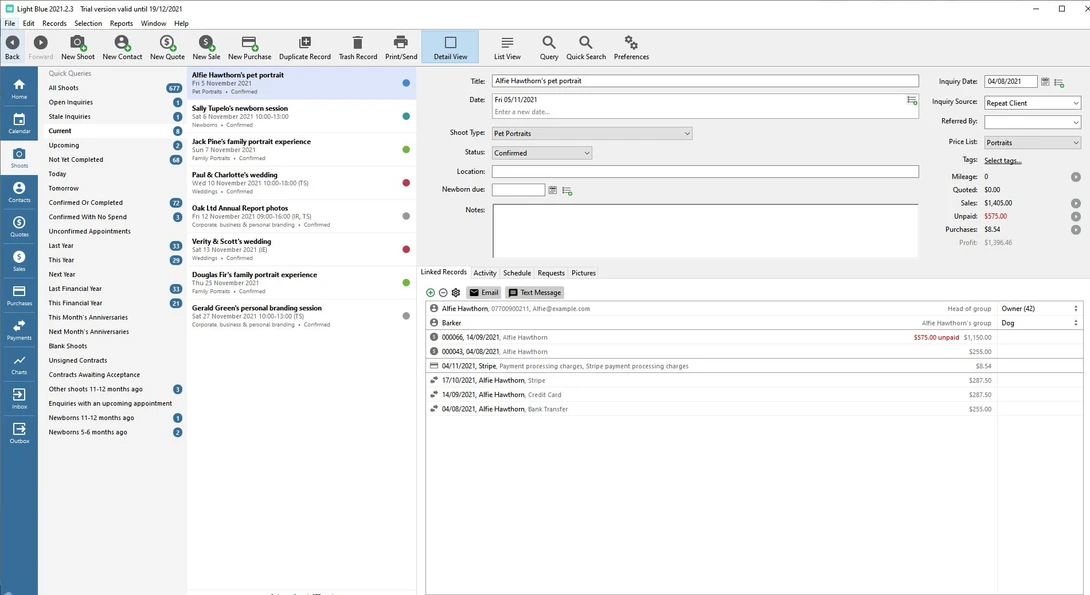This screenshot has height=595, width=1090.
Task: Create a New Shoot from toolbar
Action: [x=78, y=47]
